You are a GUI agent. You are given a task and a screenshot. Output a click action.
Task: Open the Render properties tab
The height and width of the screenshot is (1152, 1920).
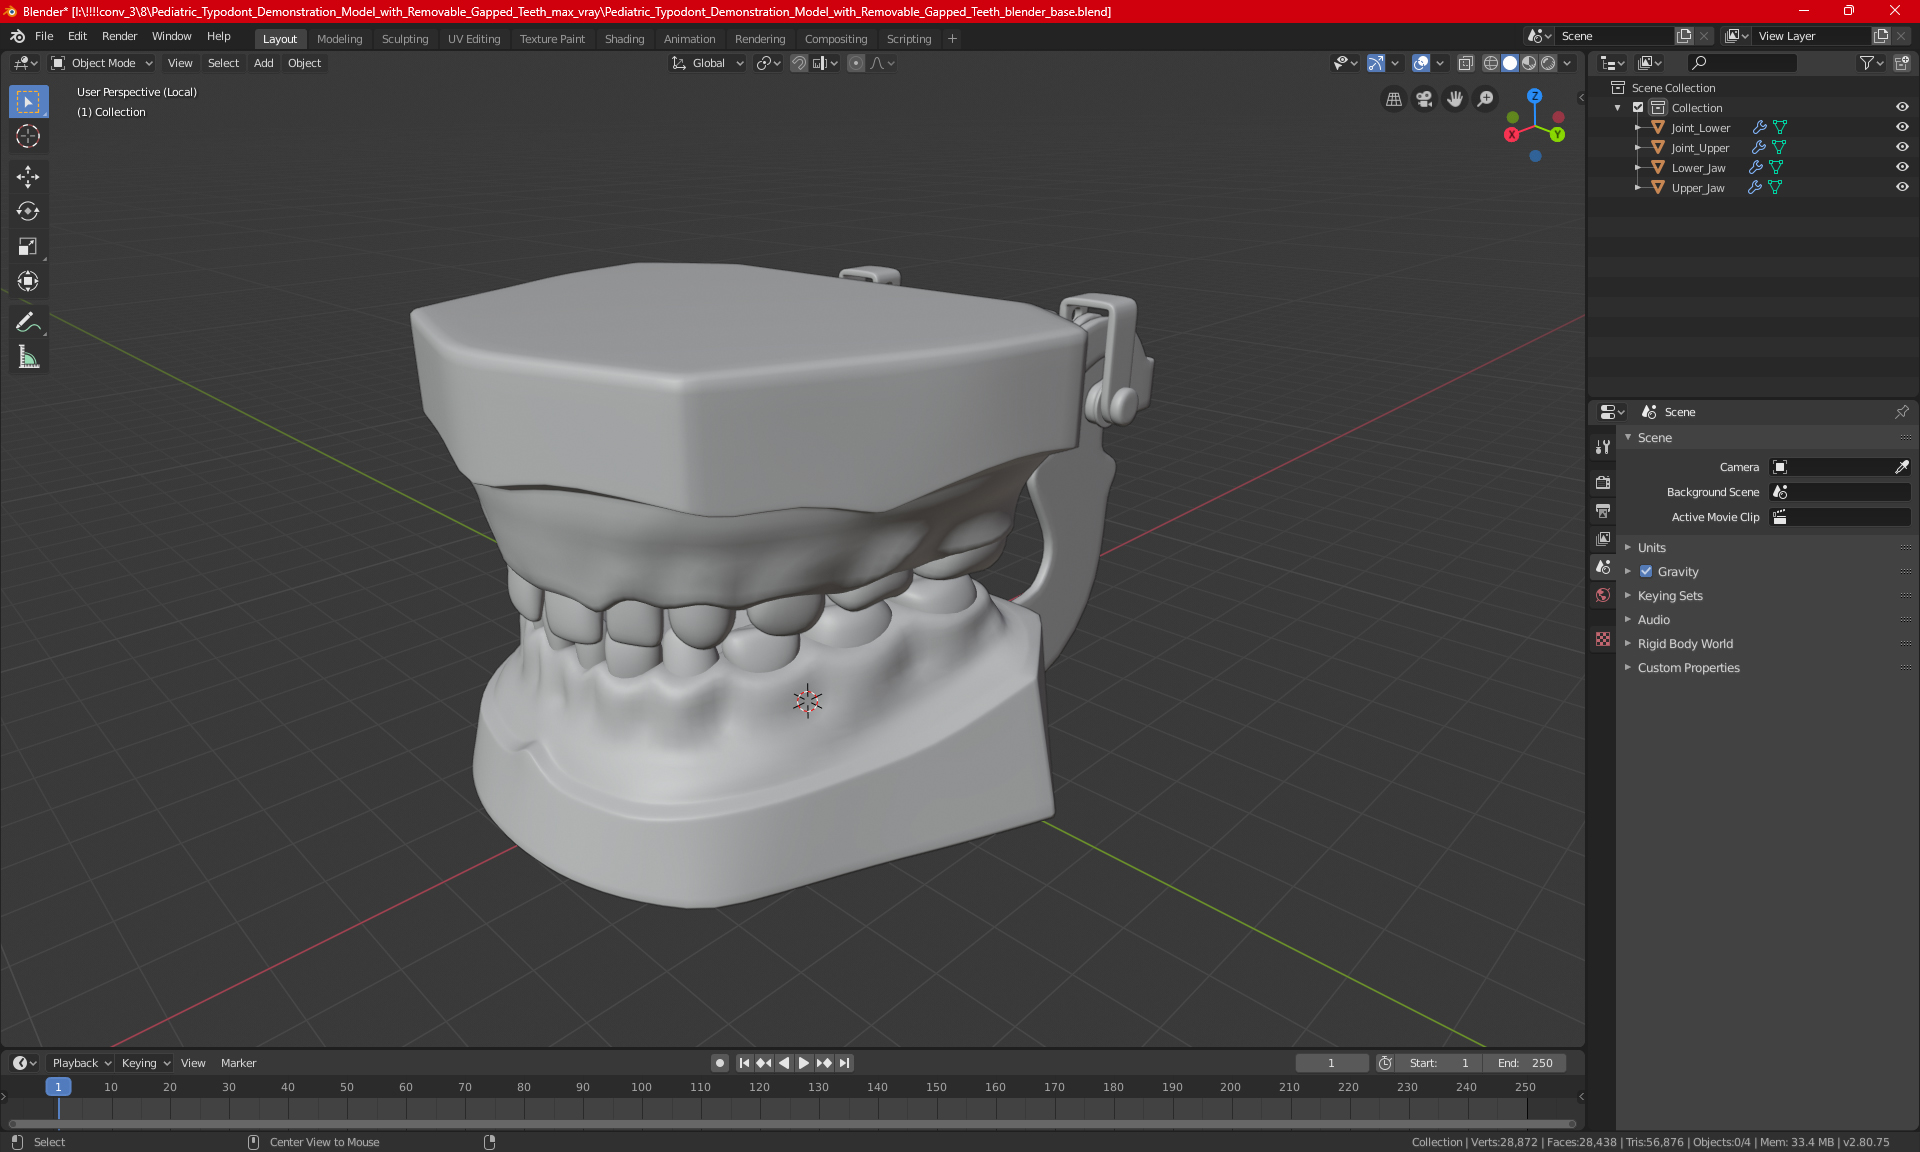[1603, 482]
